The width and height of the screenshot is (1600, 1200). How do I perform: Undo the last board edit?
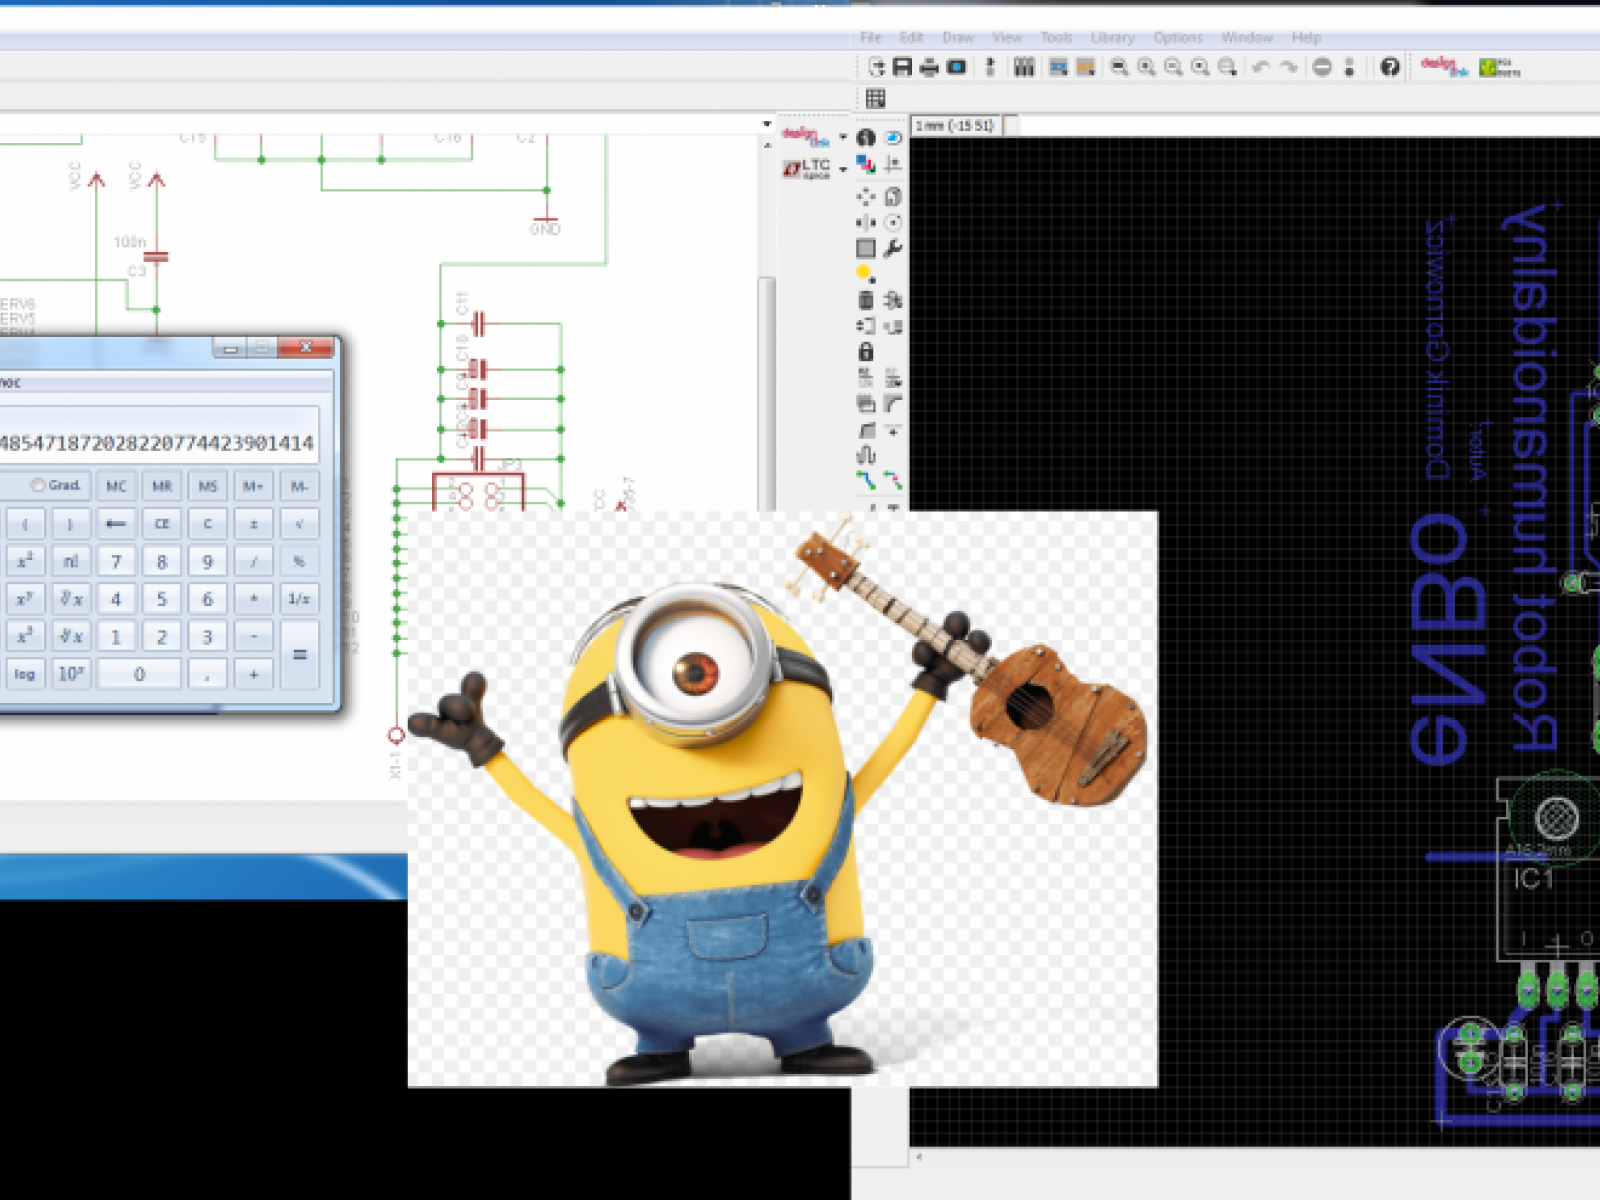(x=1261, y=67)
